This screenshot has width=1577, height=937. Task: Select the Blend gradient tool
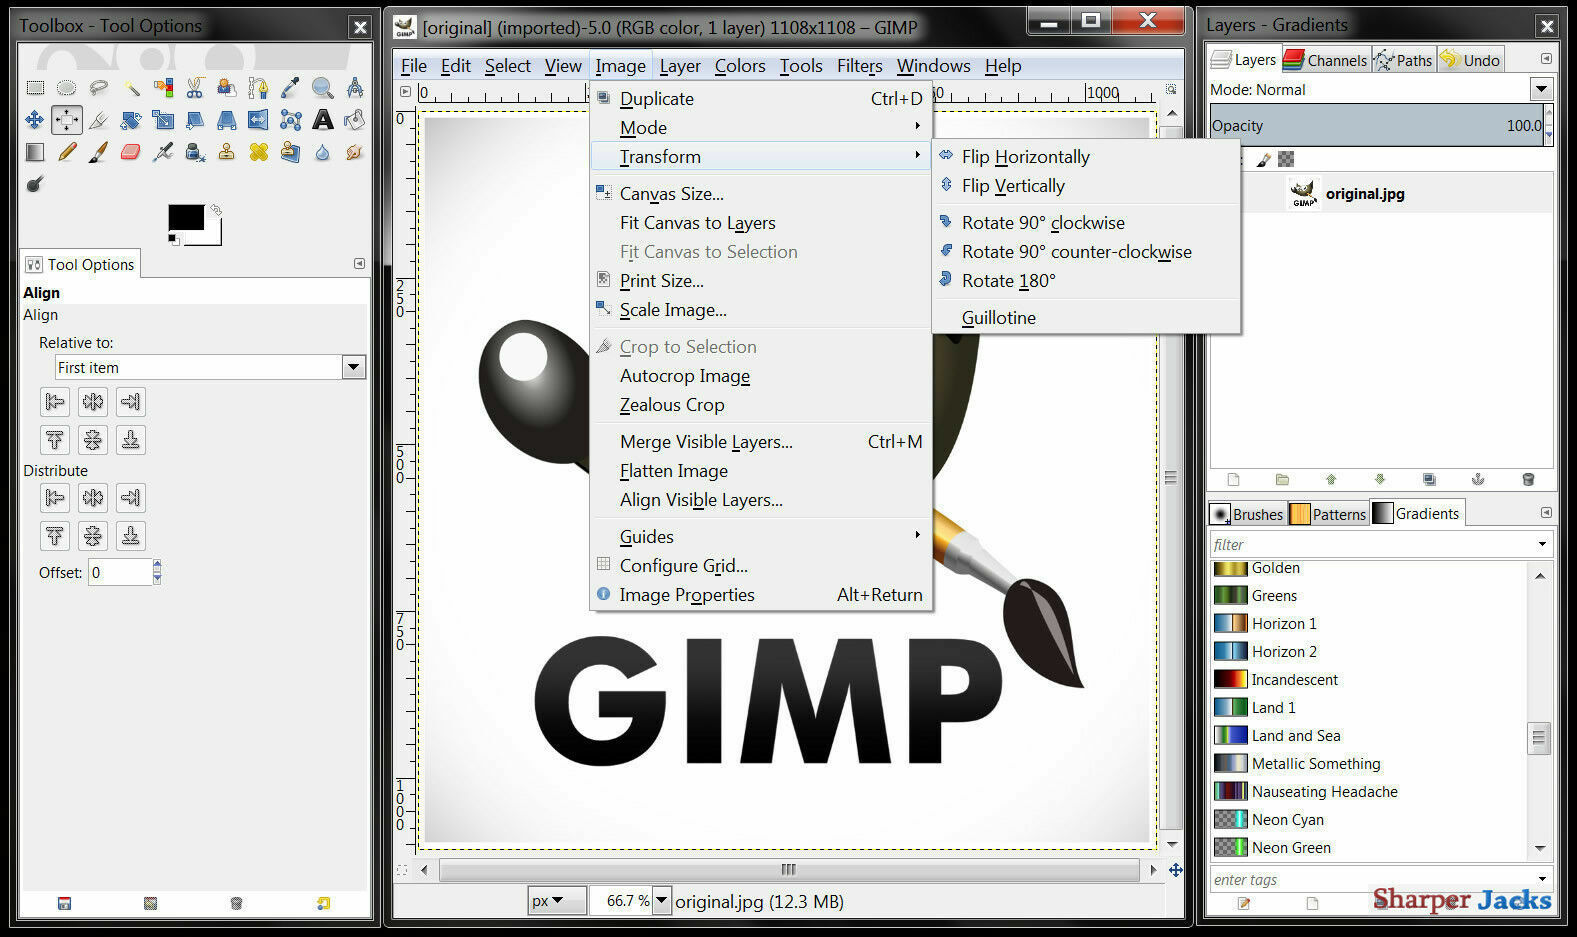(x=35, y=152)
